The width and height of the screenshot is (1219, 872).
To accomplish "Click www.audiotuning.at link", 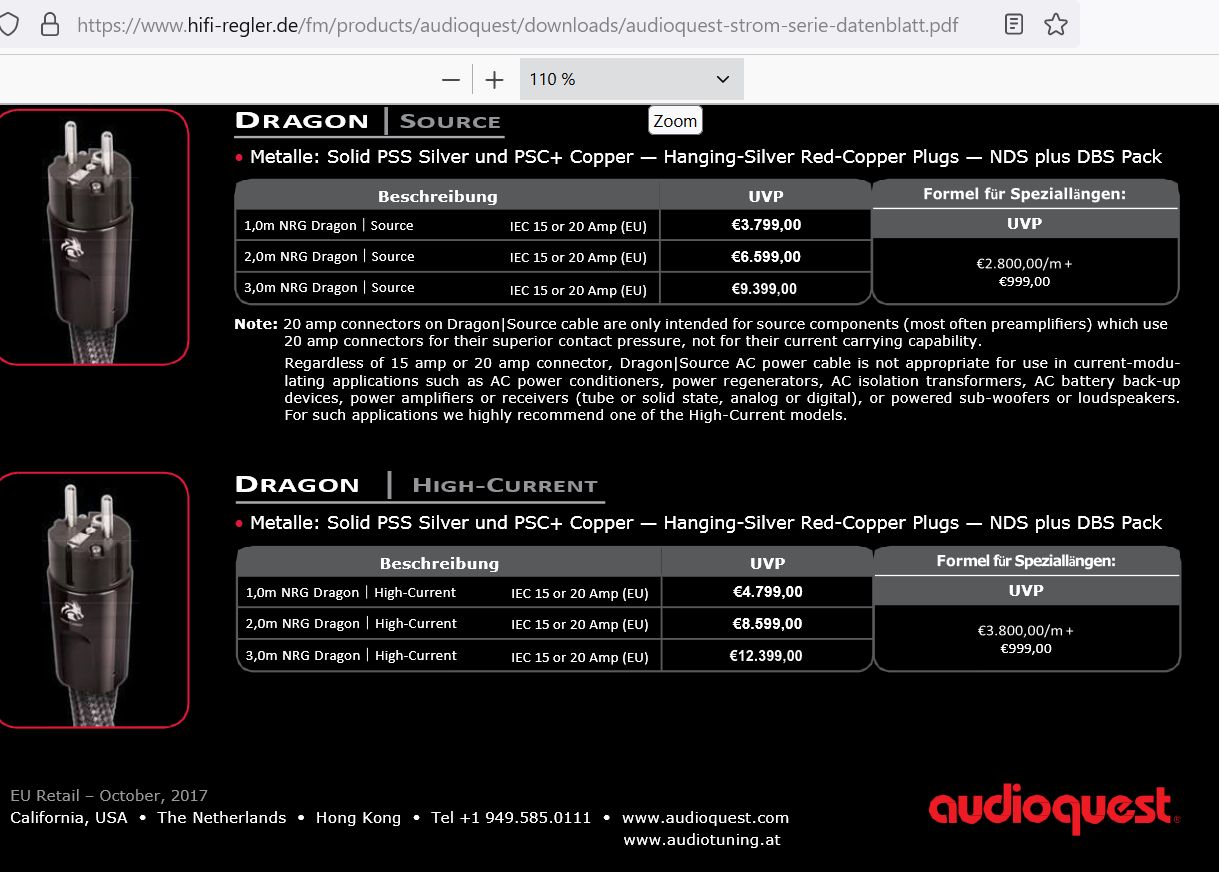I will pos(702,840).
